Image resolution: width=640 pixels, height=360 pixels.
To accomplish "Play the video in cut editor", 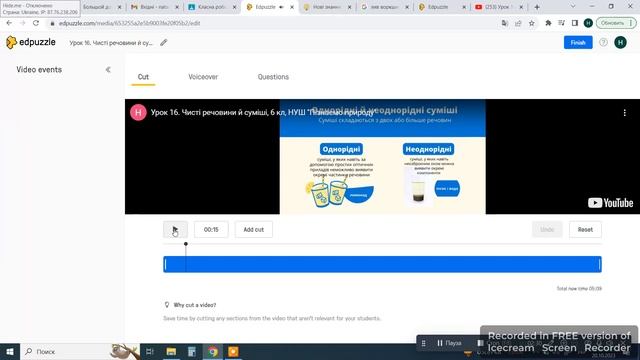I will pos(175,229).
